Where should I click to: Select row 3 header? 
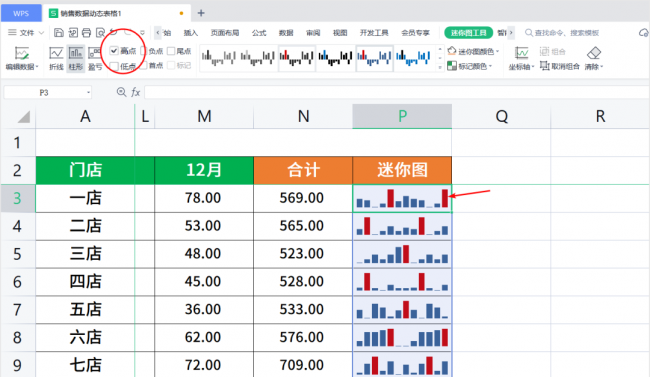(x=17, y=198)
